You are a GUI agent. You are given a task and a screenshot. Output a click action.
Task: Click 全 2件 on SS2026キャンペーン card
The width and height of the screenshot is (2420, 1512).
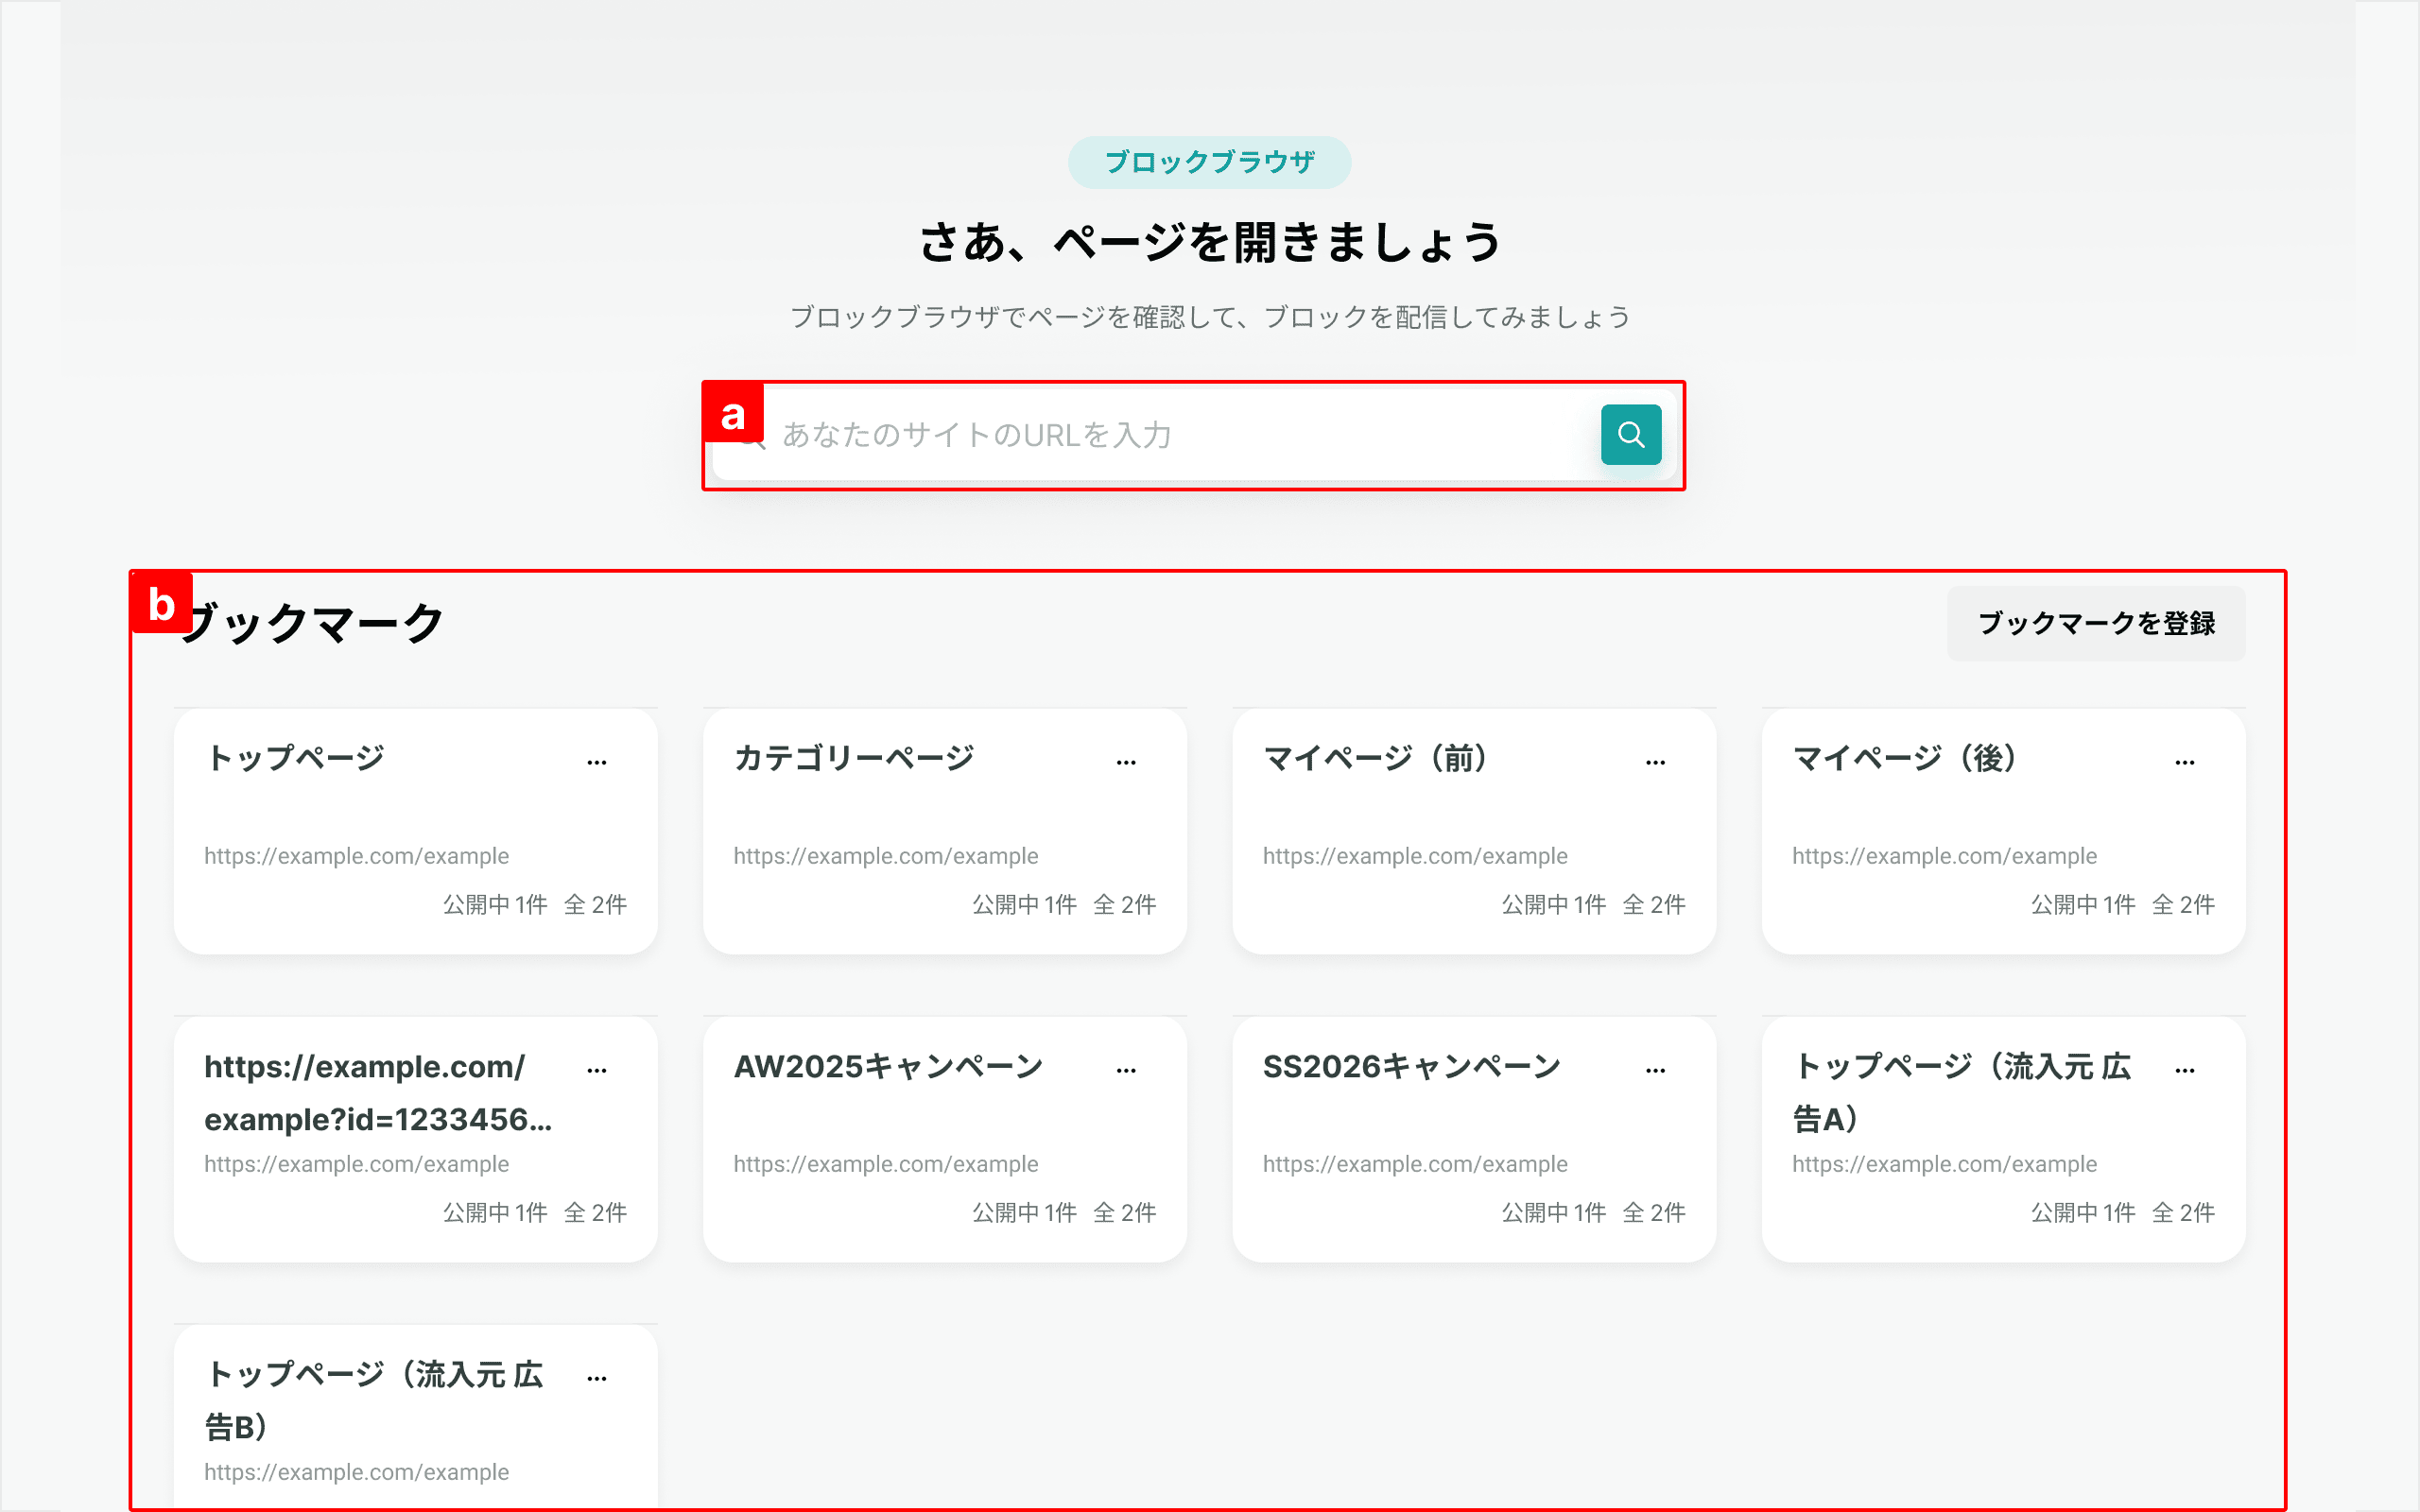pos(1654,1213)
